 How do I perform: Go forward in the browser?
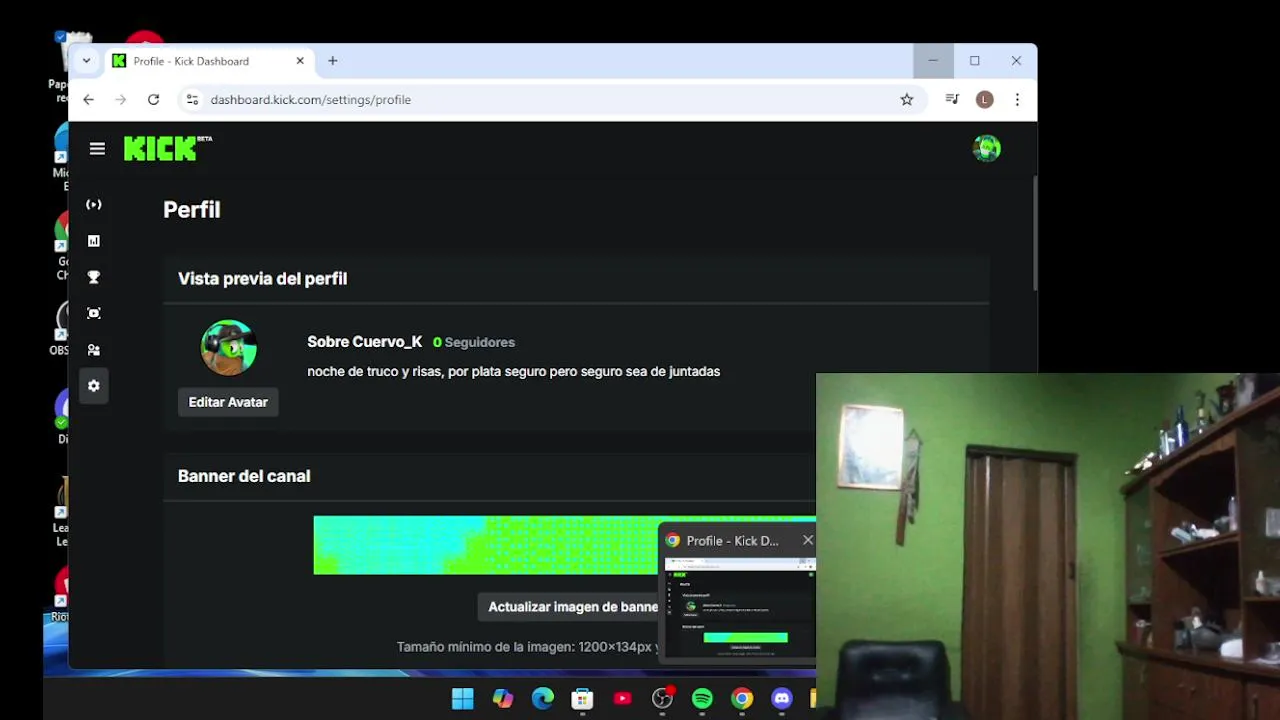click(121, 100)
